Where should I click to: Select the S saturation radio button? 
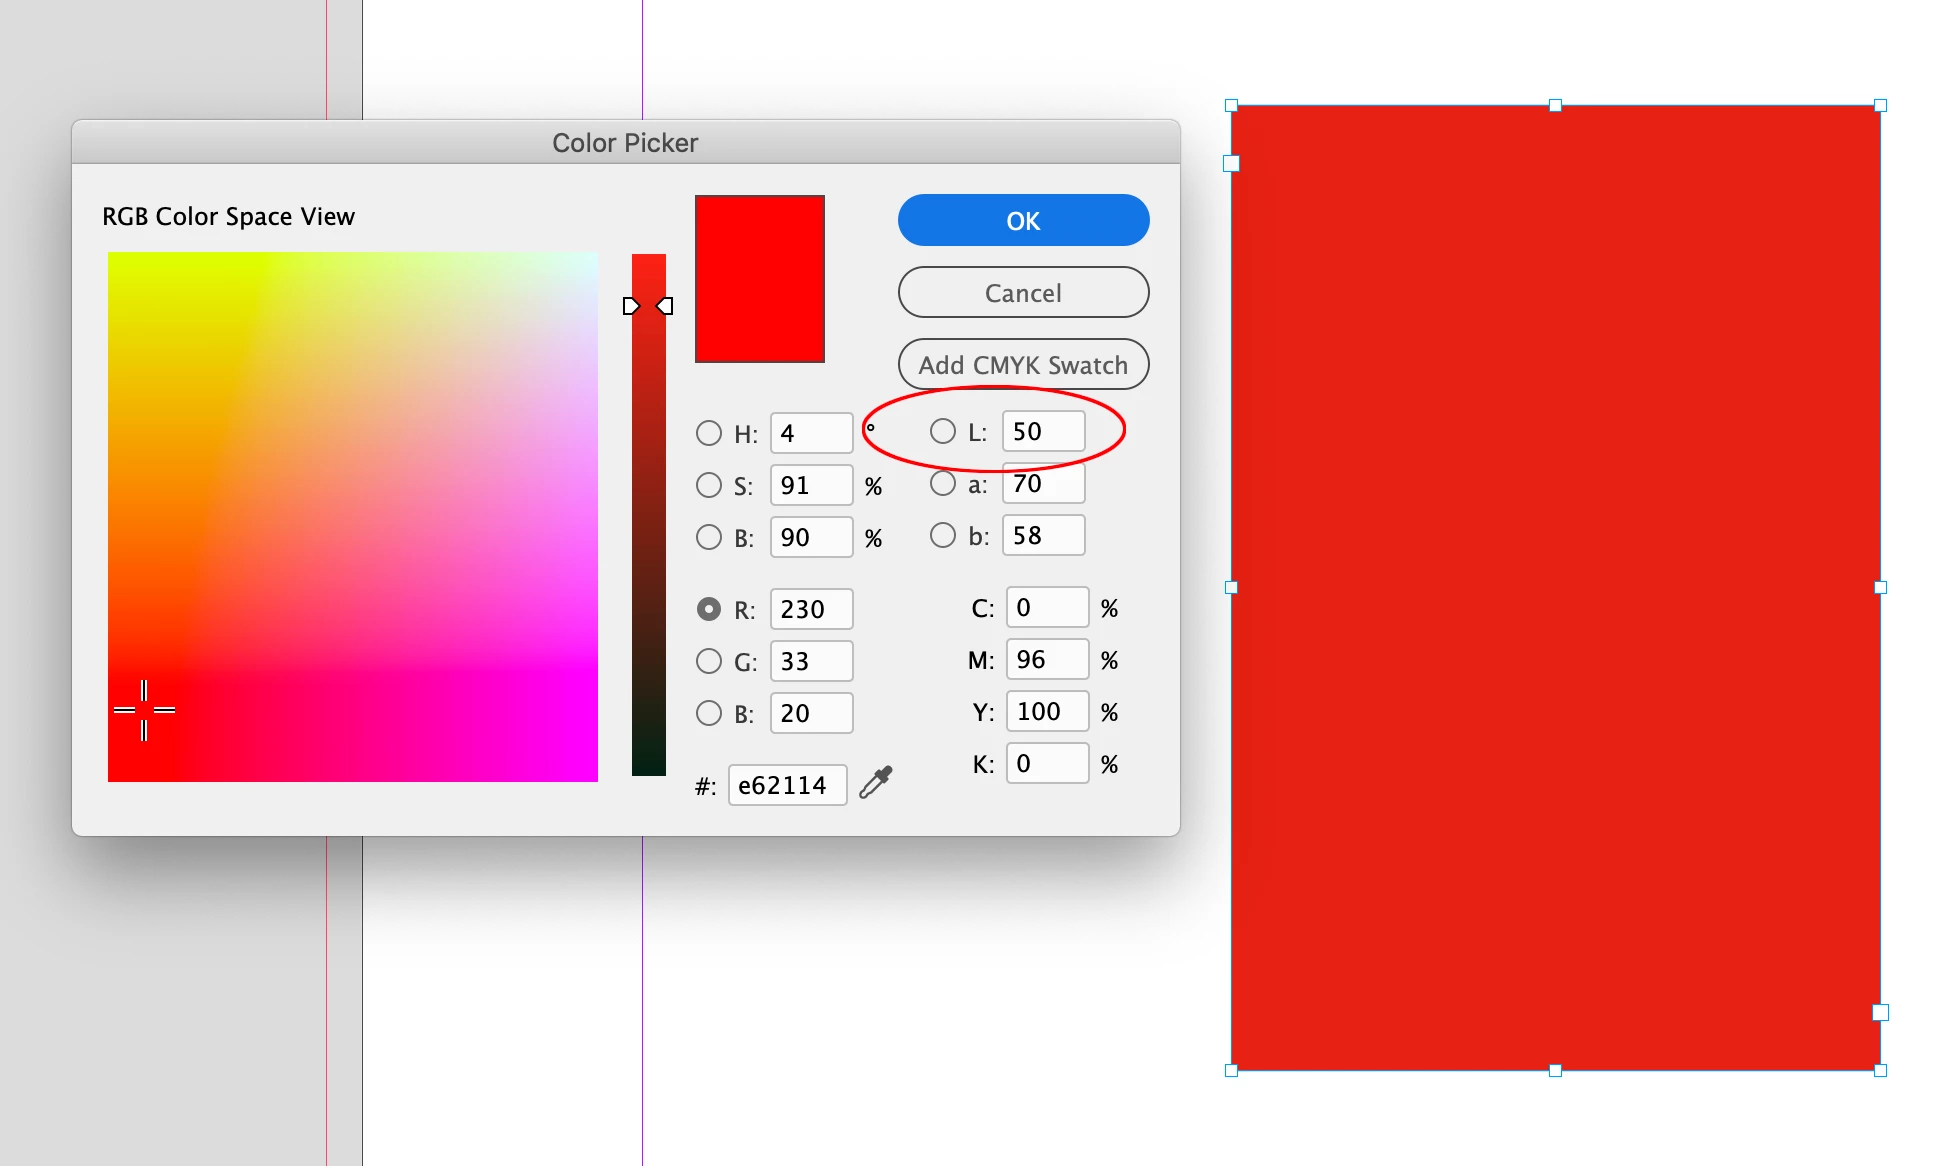tap(708, 485)
